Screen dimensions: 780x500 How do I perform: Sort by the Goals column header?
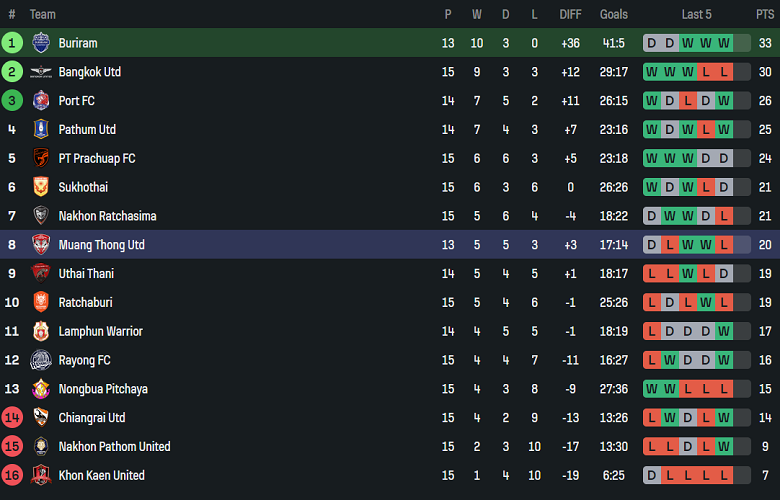pos(614,14)
